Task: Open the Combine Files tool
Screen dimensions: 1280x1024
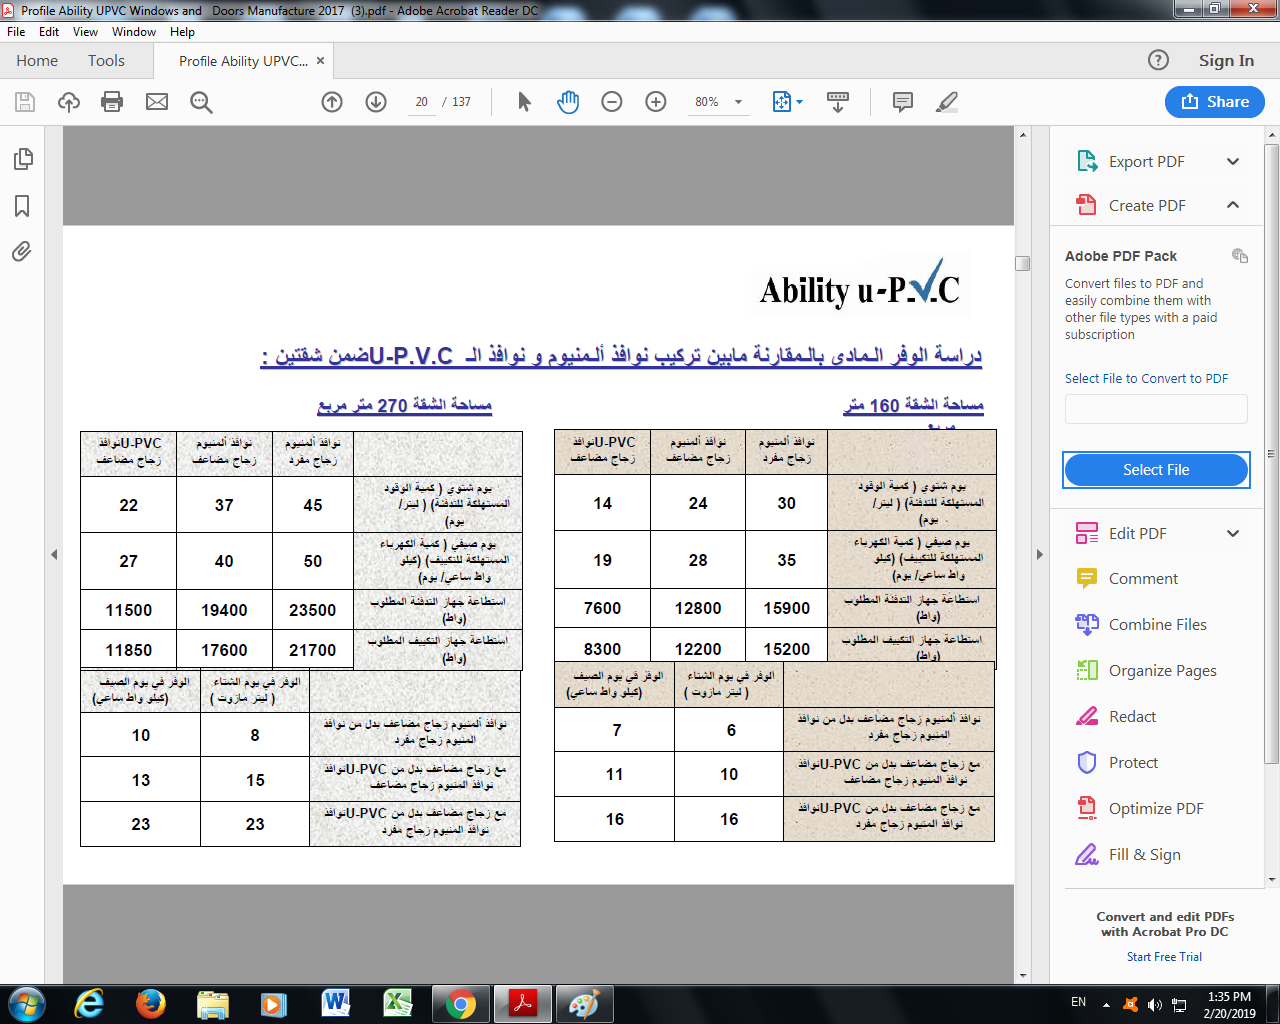Action: point(1157,624)
